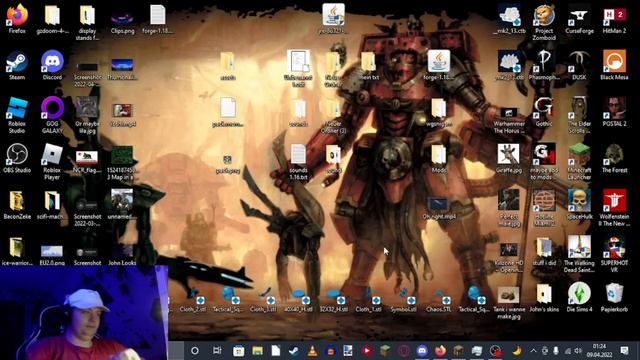This screenshot has height=360, width=640.
Task: Open the microphone tray icon
Action: tap(556, 351)
